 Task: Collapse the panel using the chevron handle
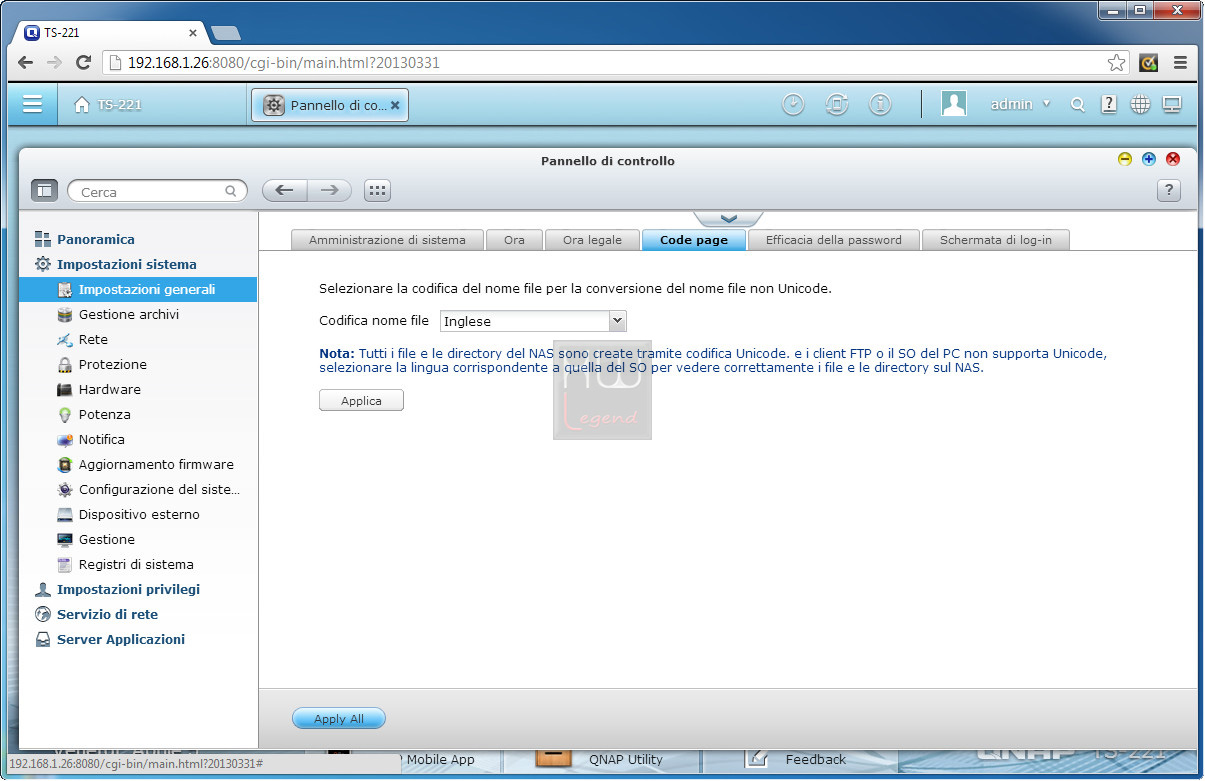[x=728, y=218]
